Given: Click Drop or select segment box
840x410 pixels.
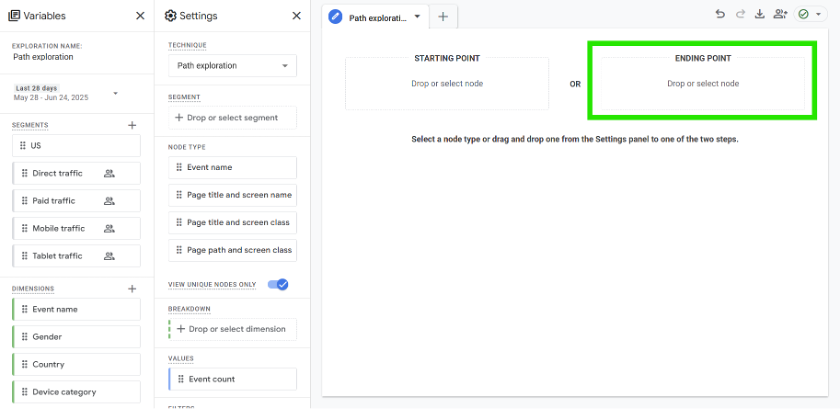Looking at the screenshot, I should 232,117.
